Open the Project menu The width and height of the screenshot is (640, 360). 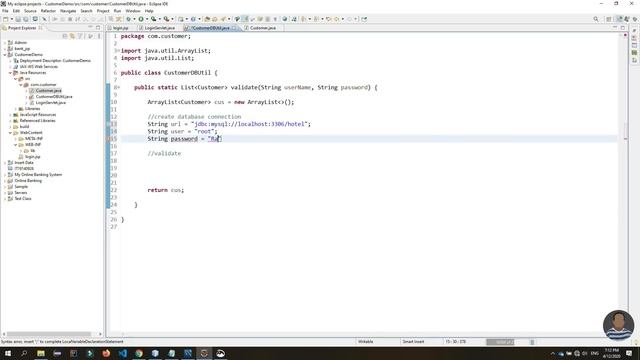click(x=103, y=11)
